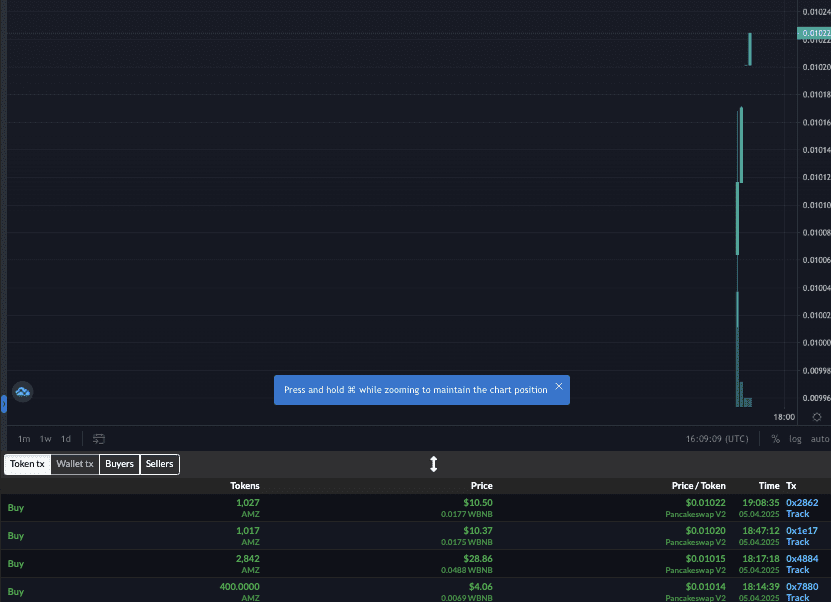Open transaction link 0x4884

[x=802, y=559]
